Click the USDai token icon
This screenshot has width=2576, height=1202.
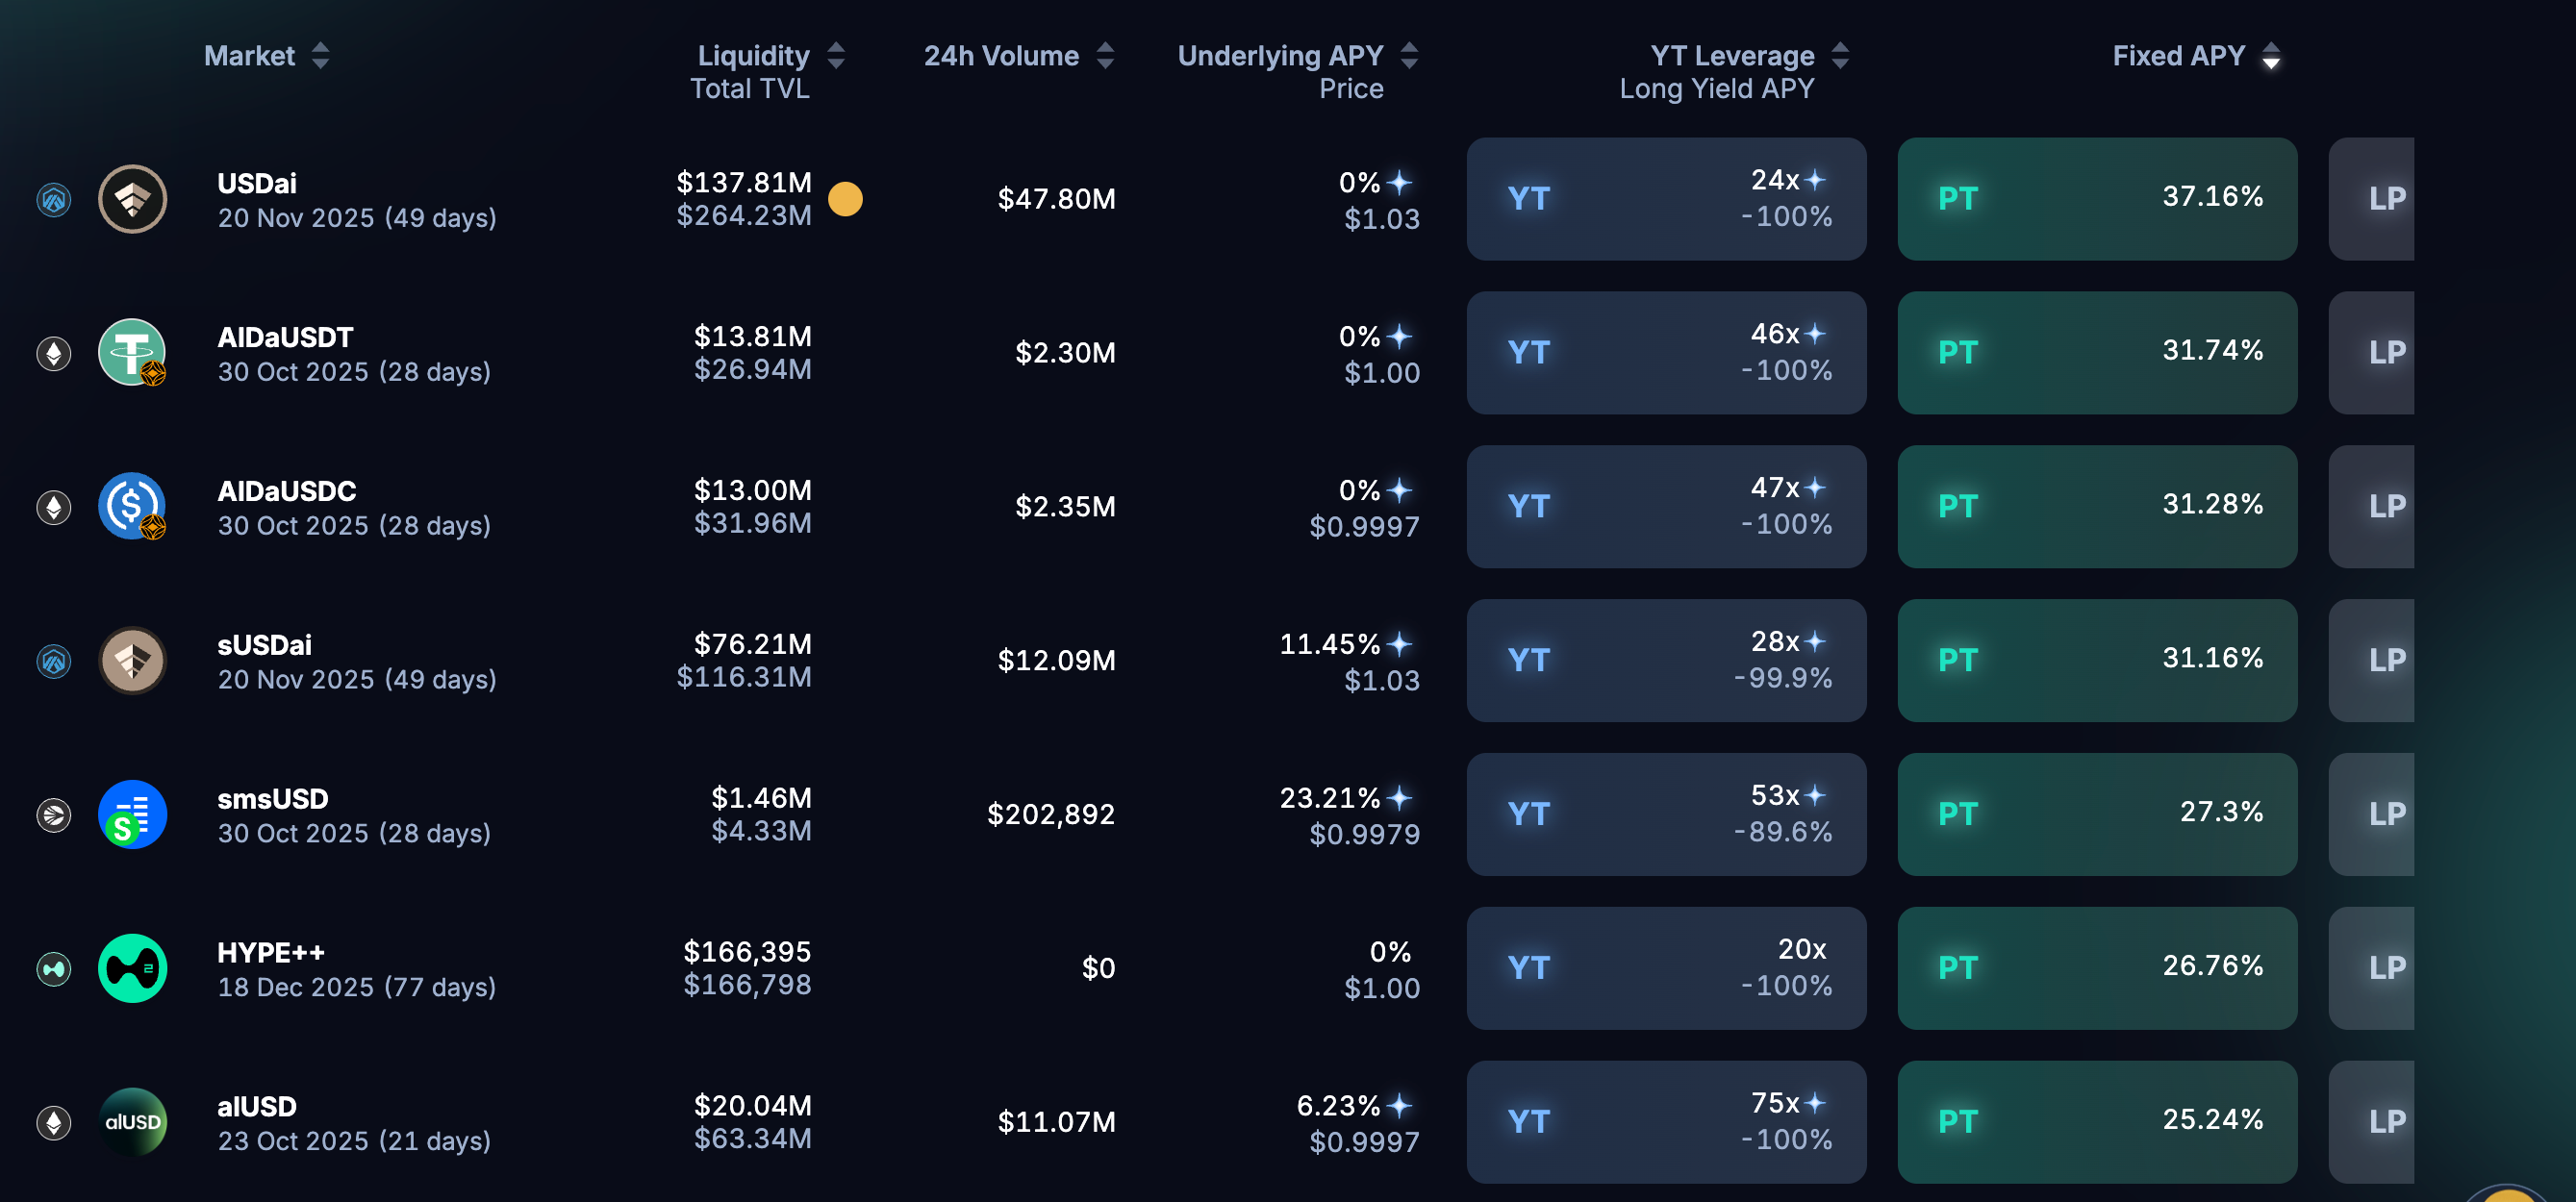132,199
